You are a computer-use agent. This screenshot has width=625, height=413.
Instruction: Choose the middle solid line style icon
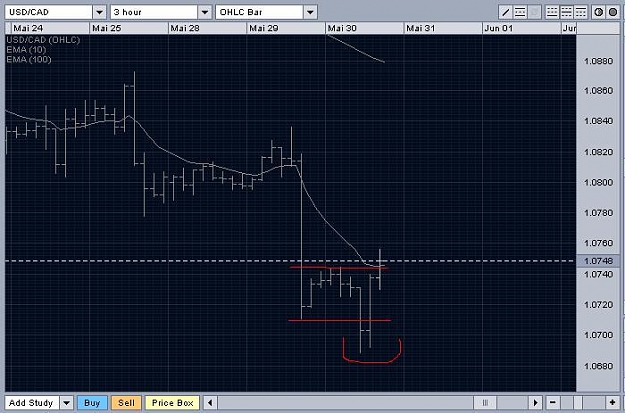click(x=566, y=12)
